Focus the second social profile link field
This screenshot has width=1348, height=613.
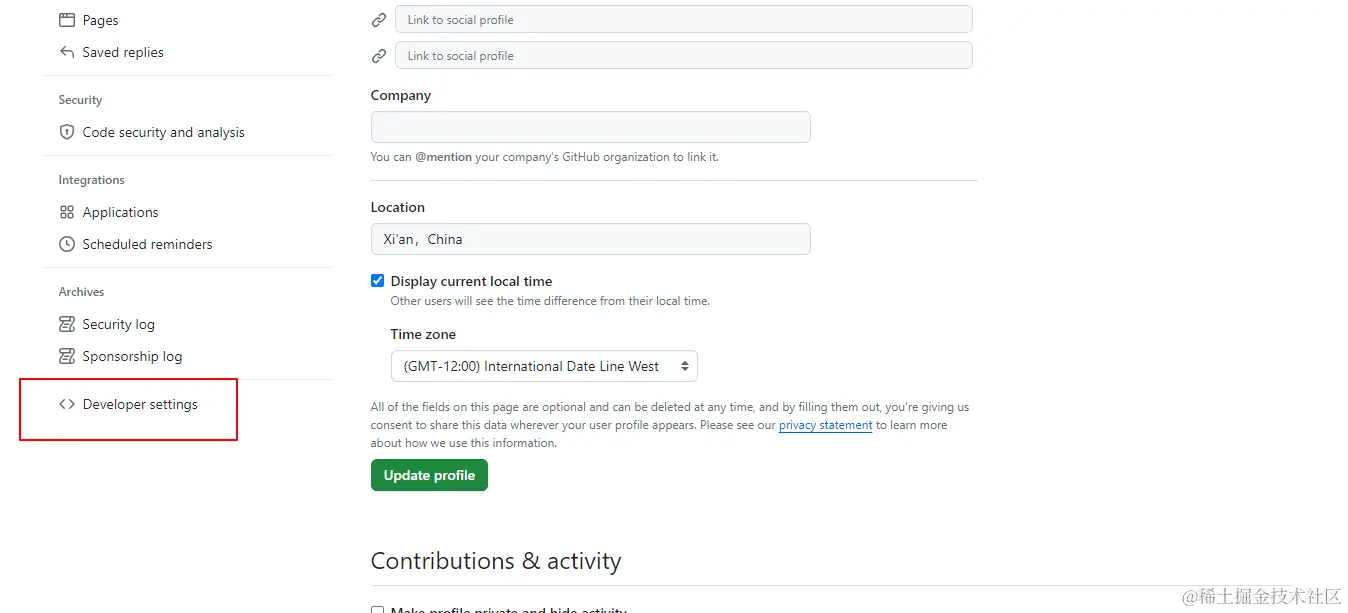coord(684,55)
